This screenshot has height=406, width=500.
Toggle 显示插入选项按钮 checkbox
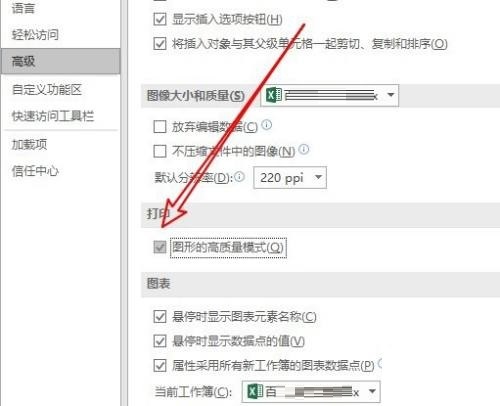pyautogui.click(x=160, y=19)
